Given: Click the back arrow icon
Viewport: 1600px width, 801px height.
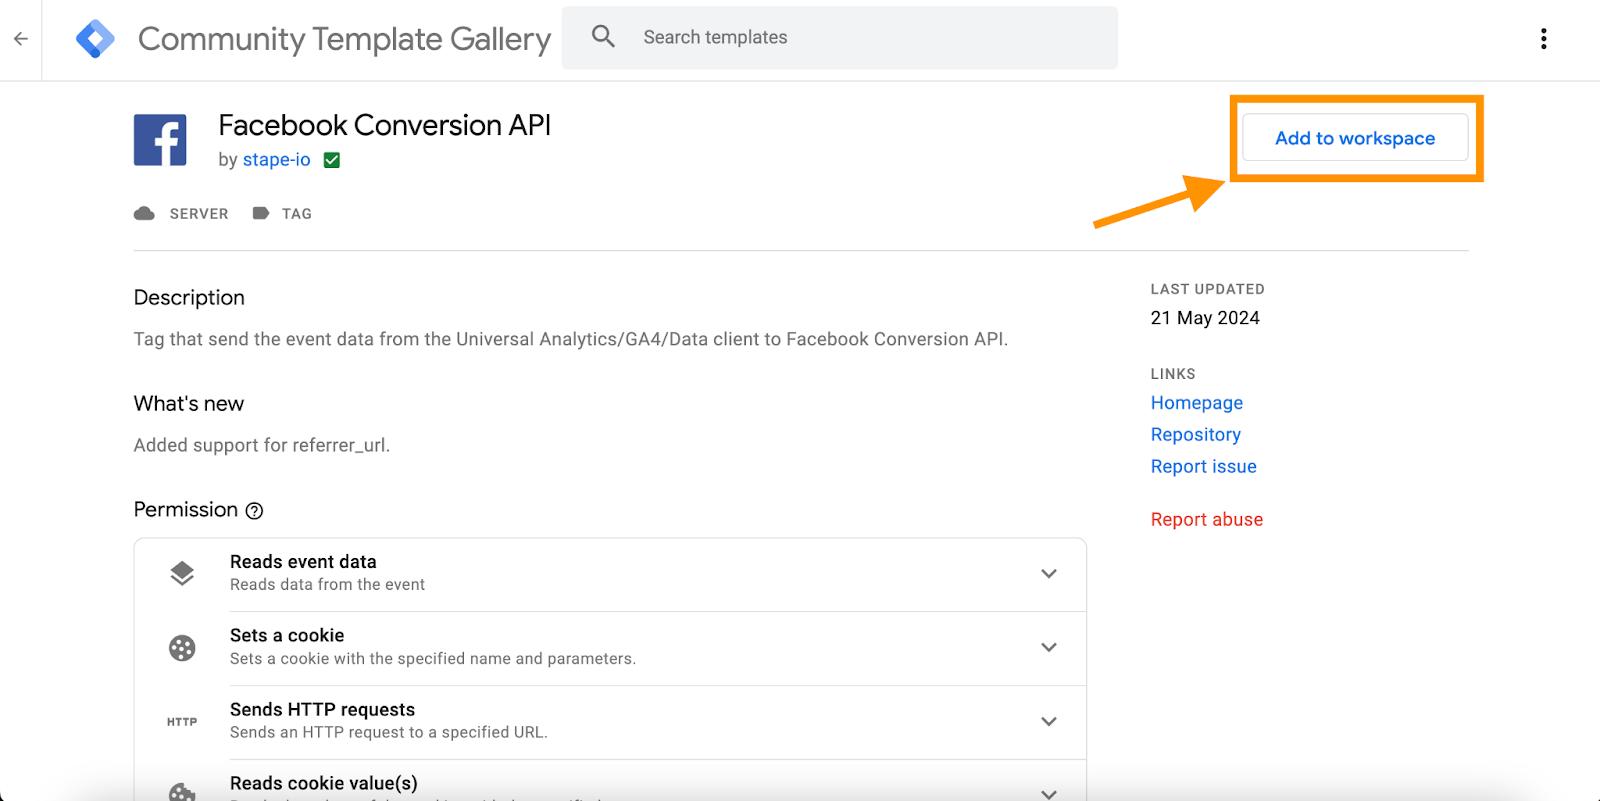Looking at the screenshot, I should click(21, 39).
